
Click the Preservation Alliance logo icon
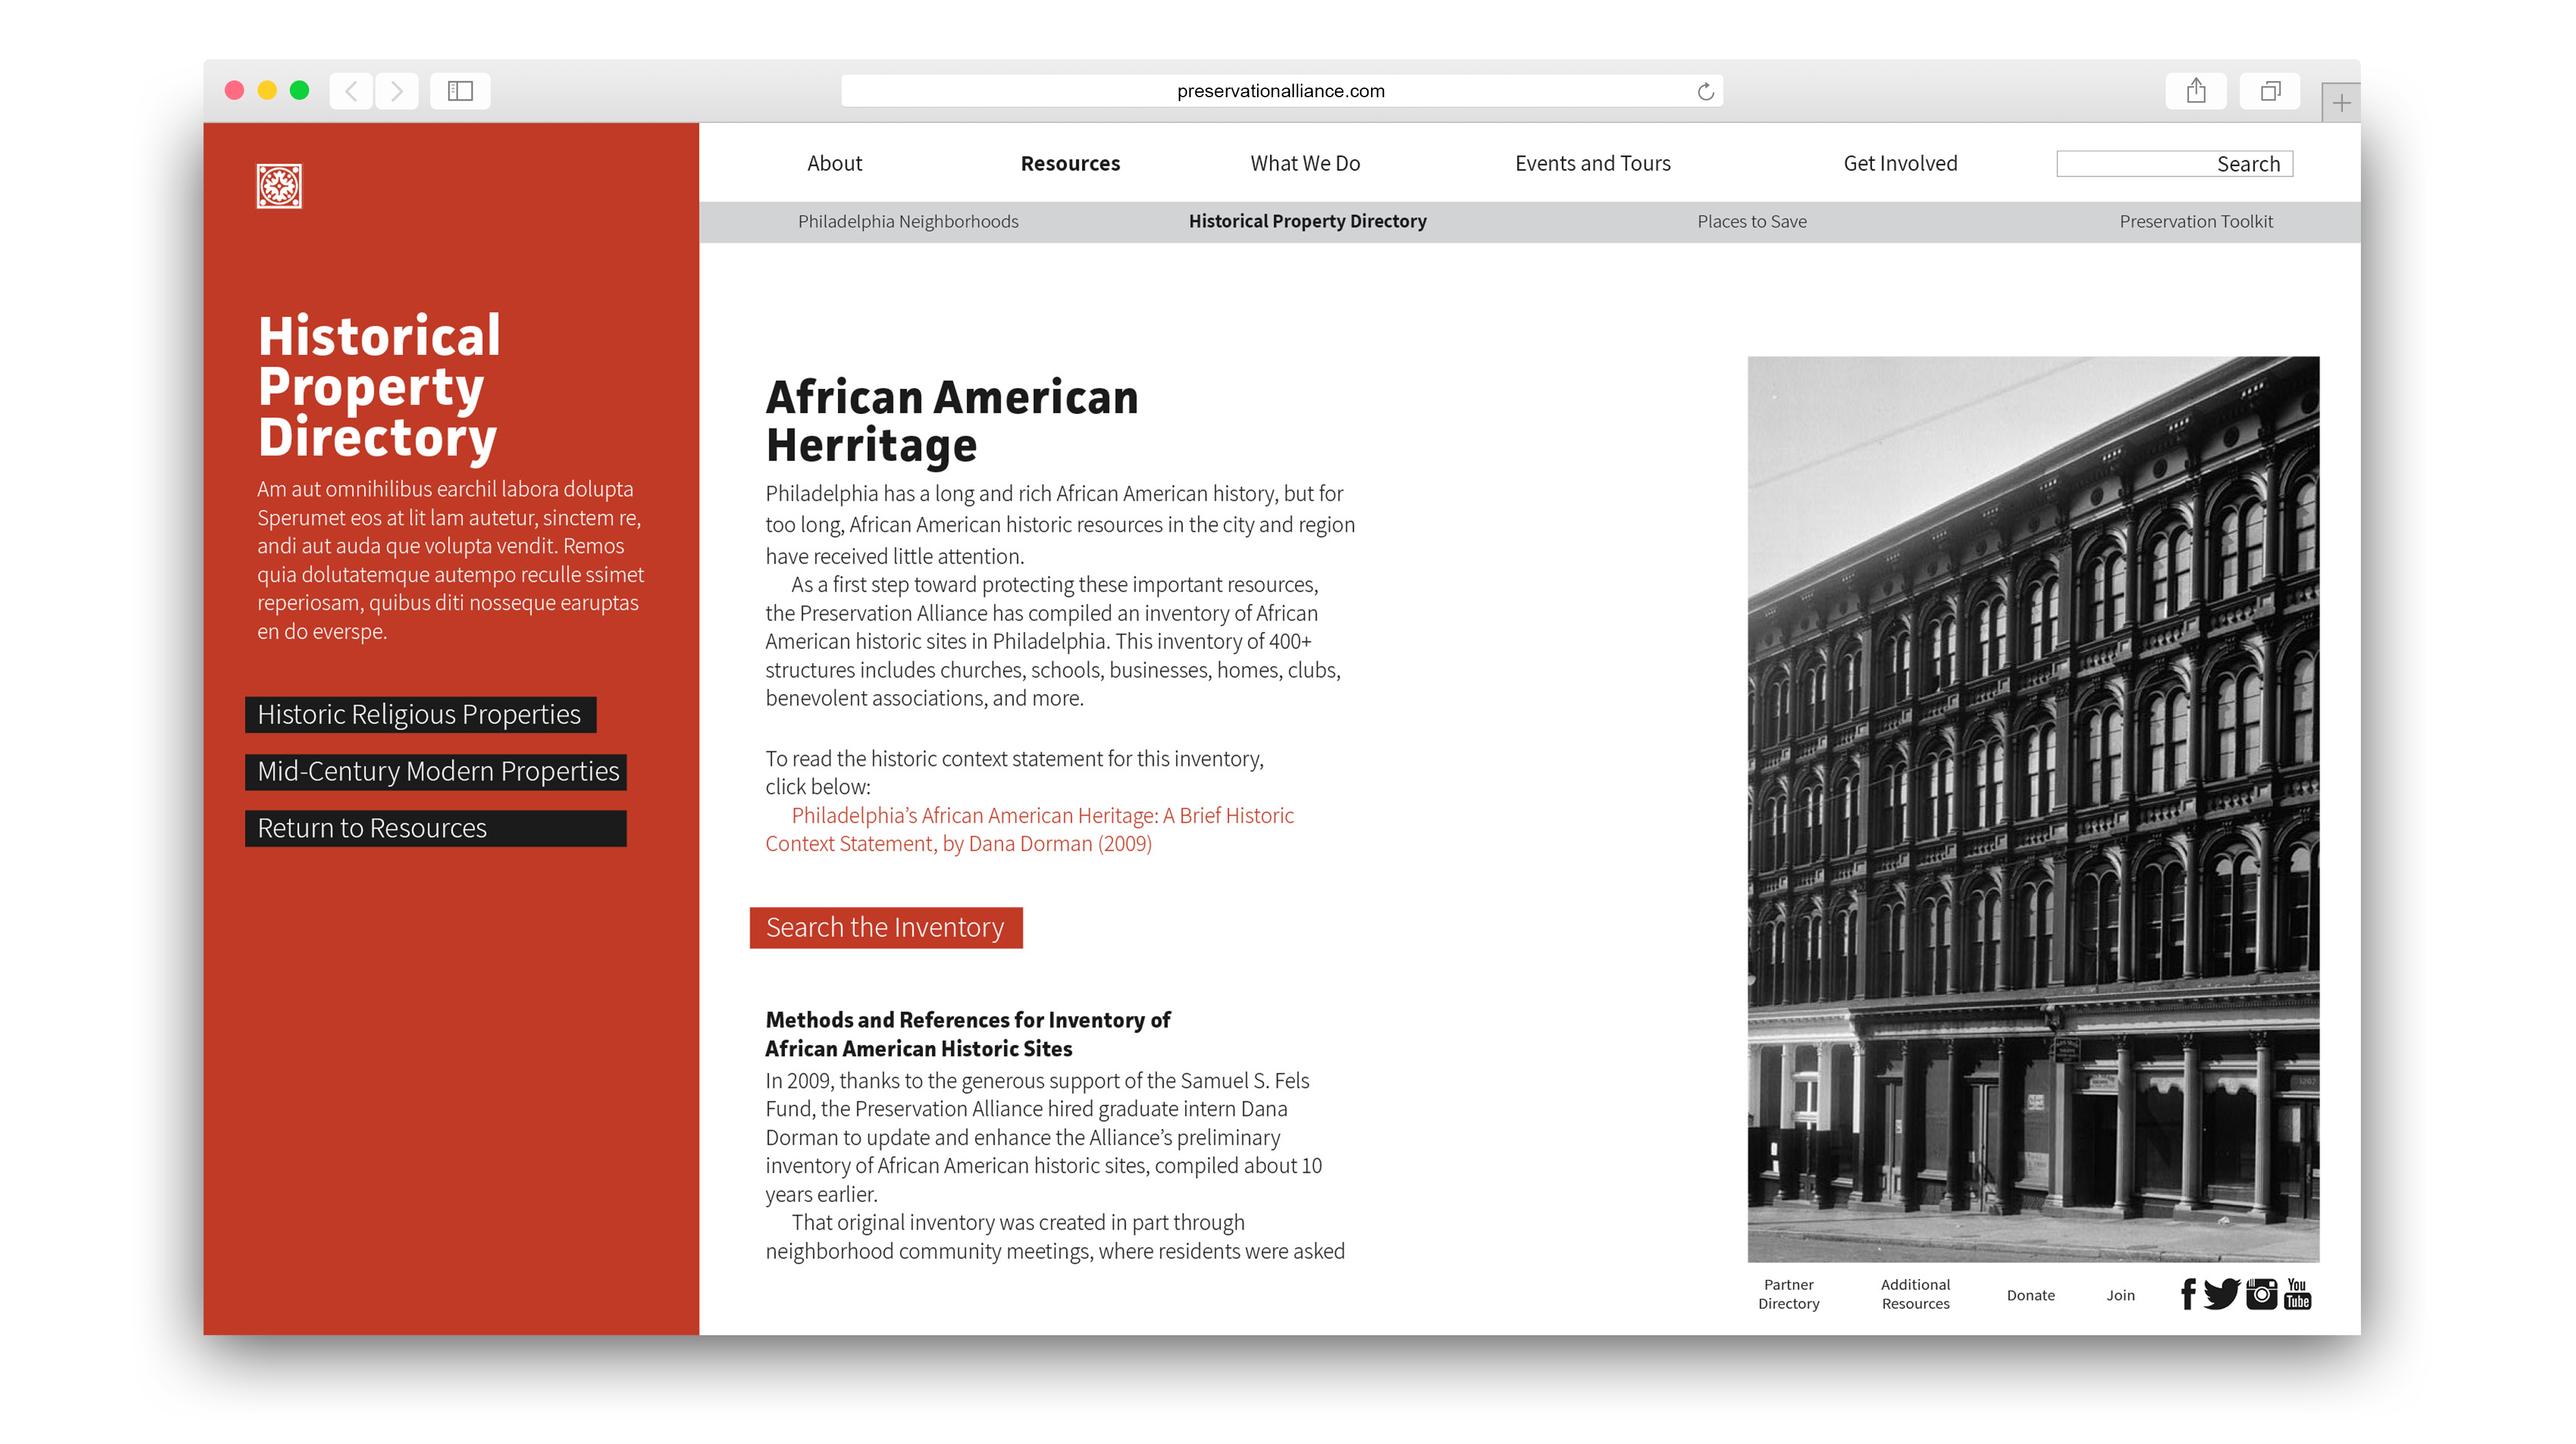pos(279,186)
